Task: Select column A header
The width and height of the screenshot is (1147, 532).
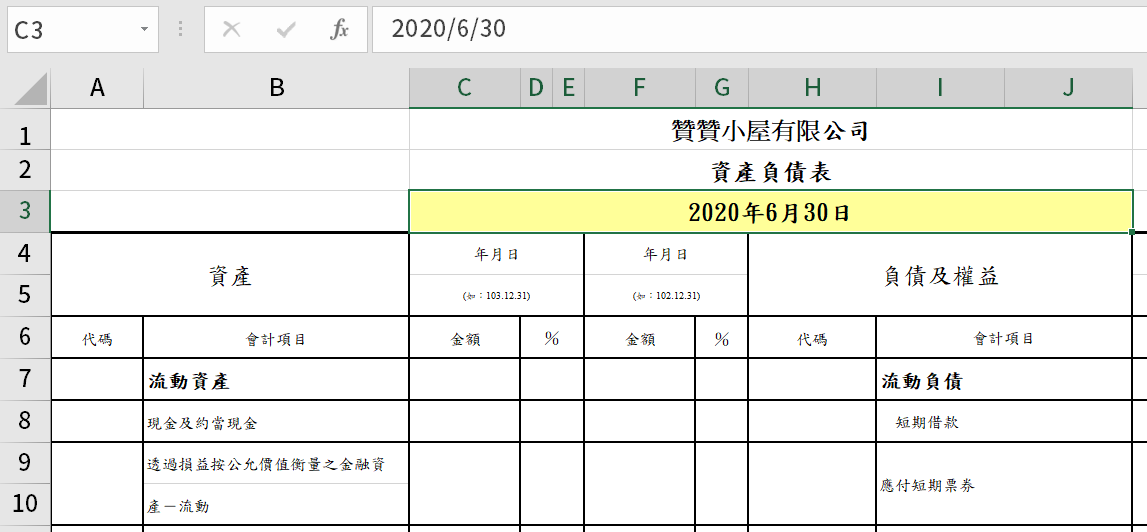Action: (x=97, y=89)
